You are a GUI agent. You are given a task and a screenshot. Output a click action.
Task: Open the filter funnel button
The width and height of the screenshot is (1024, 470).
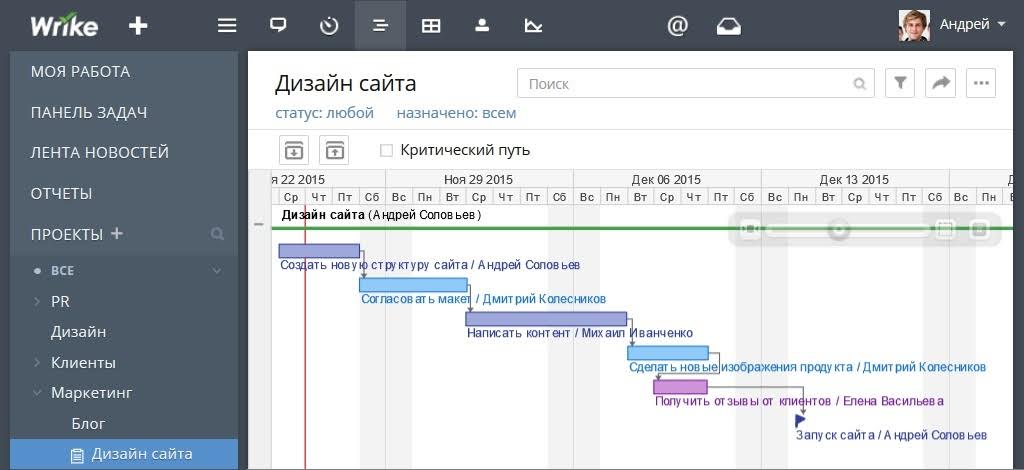[900, 84]
